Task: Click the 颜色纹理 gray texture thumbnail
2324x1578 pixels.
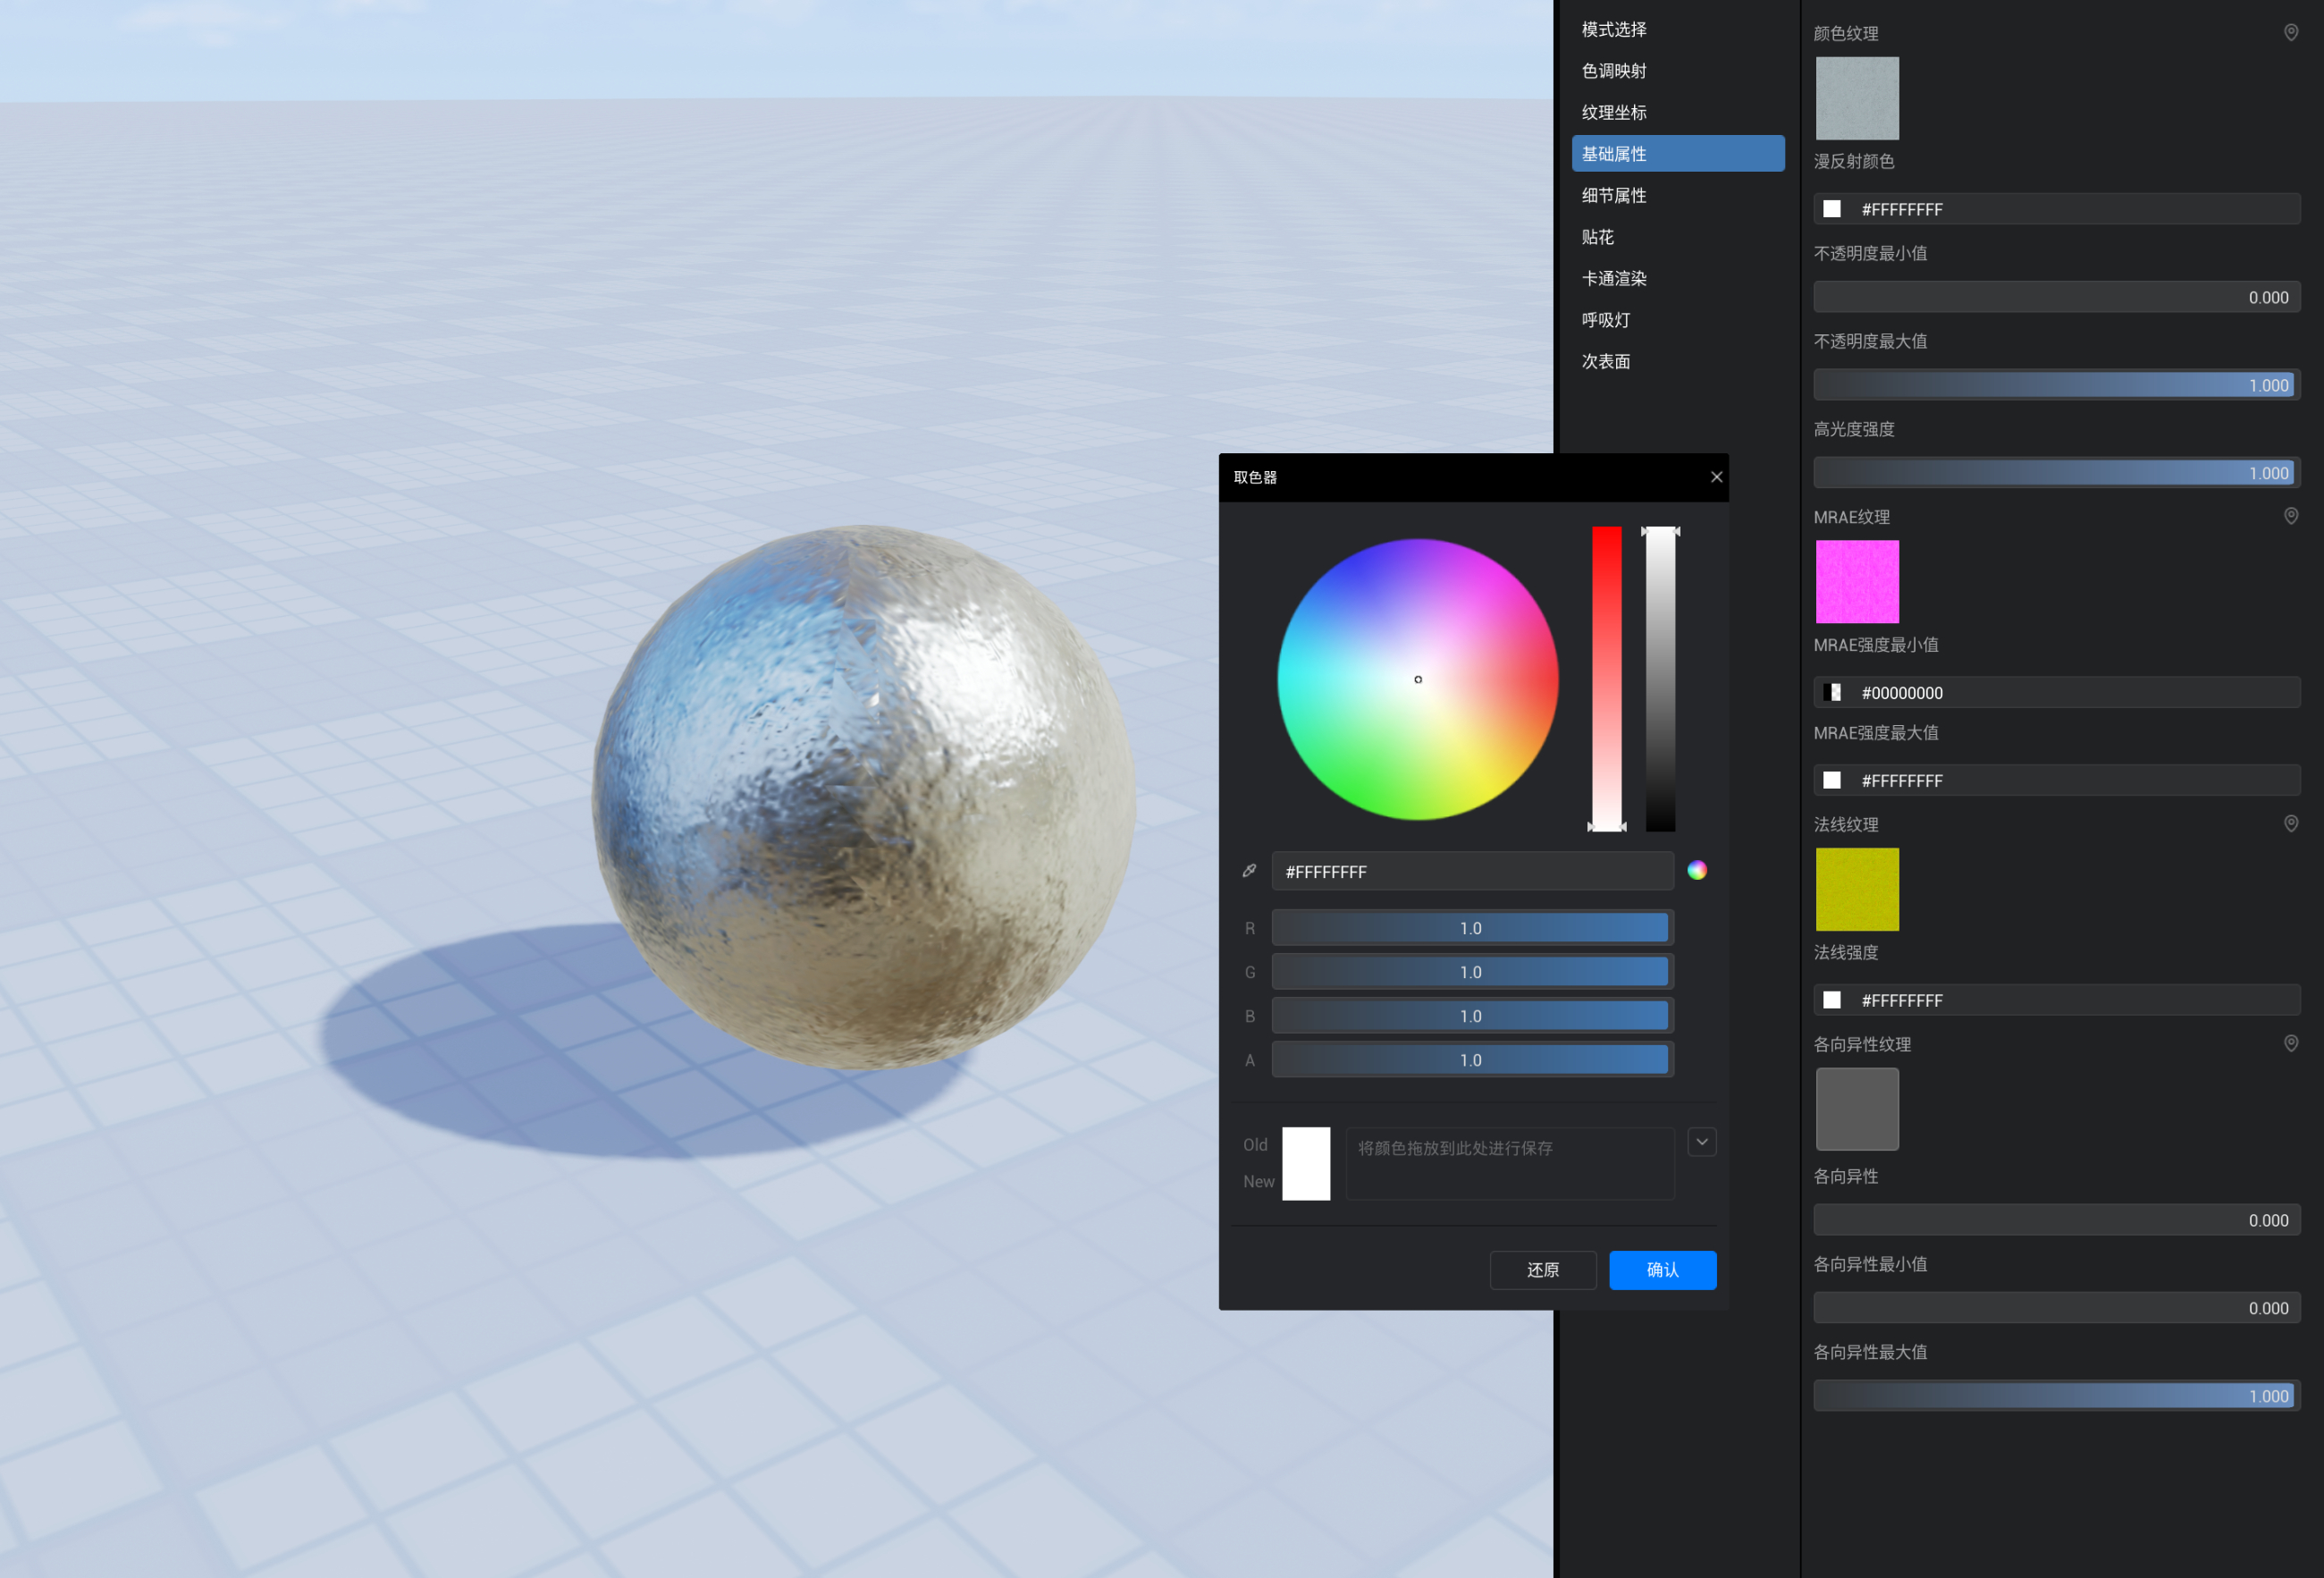Action: tap(1857, 98)
